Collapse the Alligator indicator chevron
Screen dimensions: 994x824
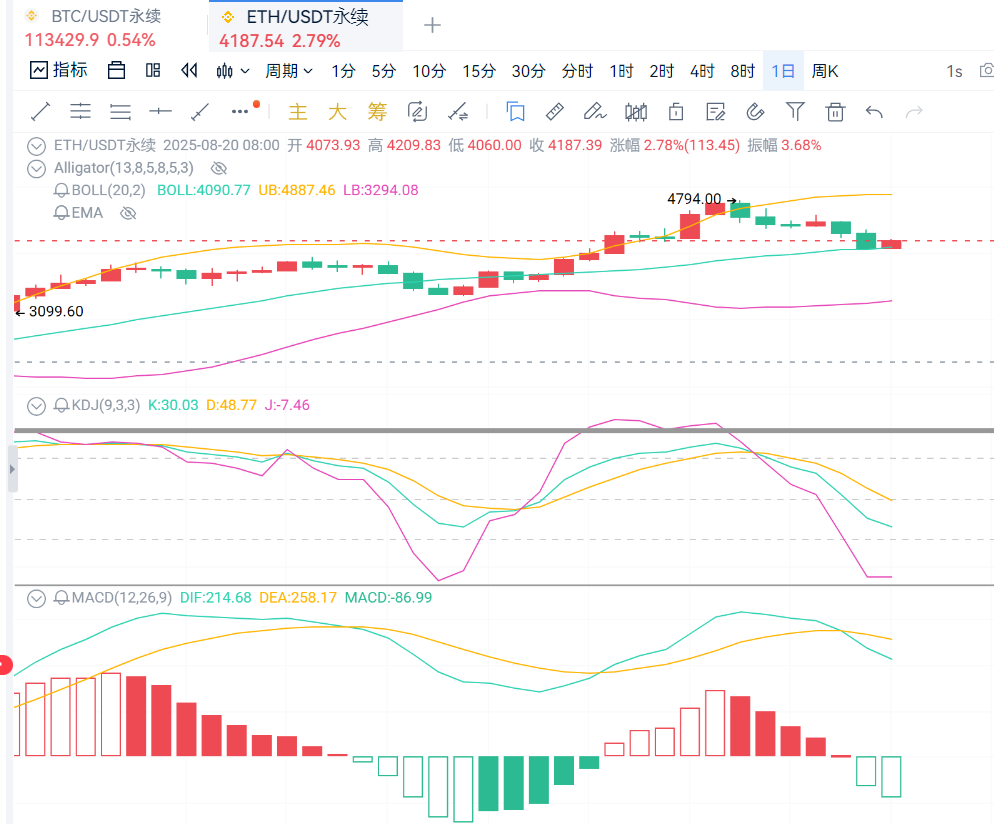click(36, 169)
